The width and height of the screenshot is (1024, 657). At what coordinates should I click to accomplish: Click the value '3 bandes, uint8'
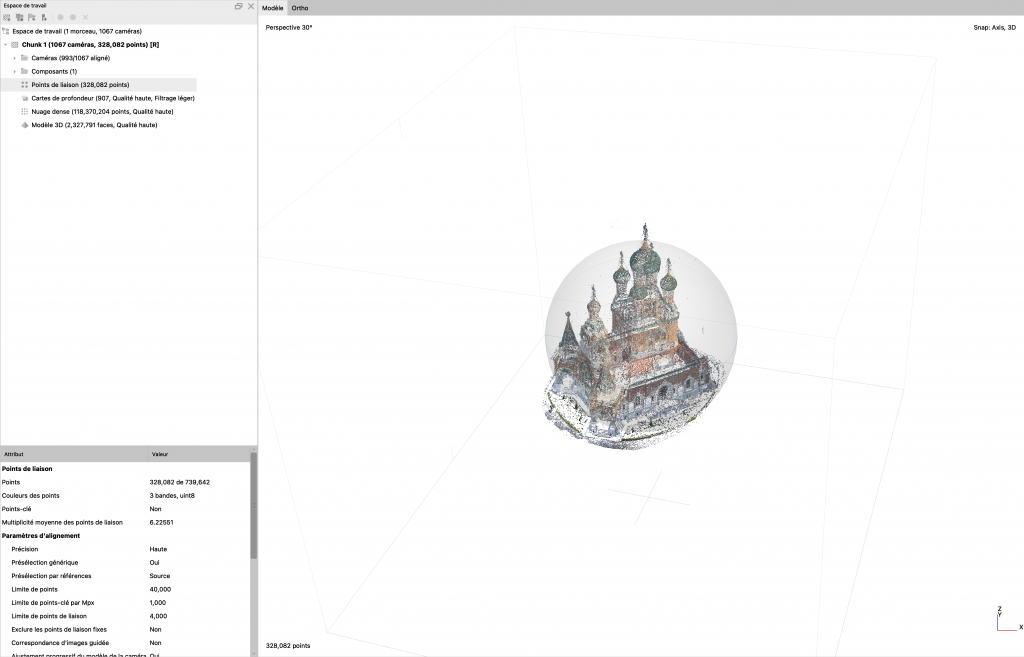(x=172, y=496)
